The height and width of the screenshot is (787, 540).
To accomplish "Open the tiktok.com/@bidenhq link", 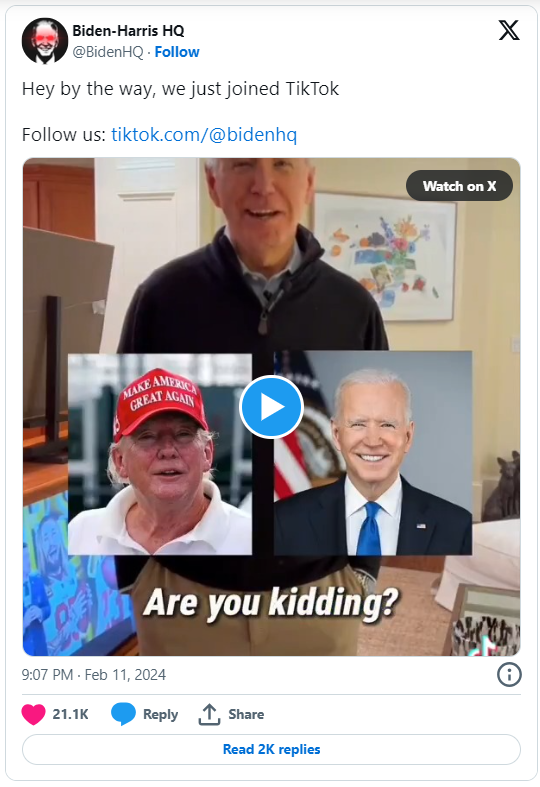I will pyautogui.click(x=204, y=135).
